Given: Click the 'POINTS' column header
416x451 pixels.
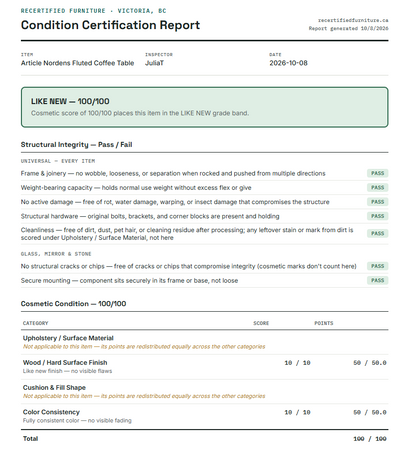Looking at the screenshot, I should [324, 323].
